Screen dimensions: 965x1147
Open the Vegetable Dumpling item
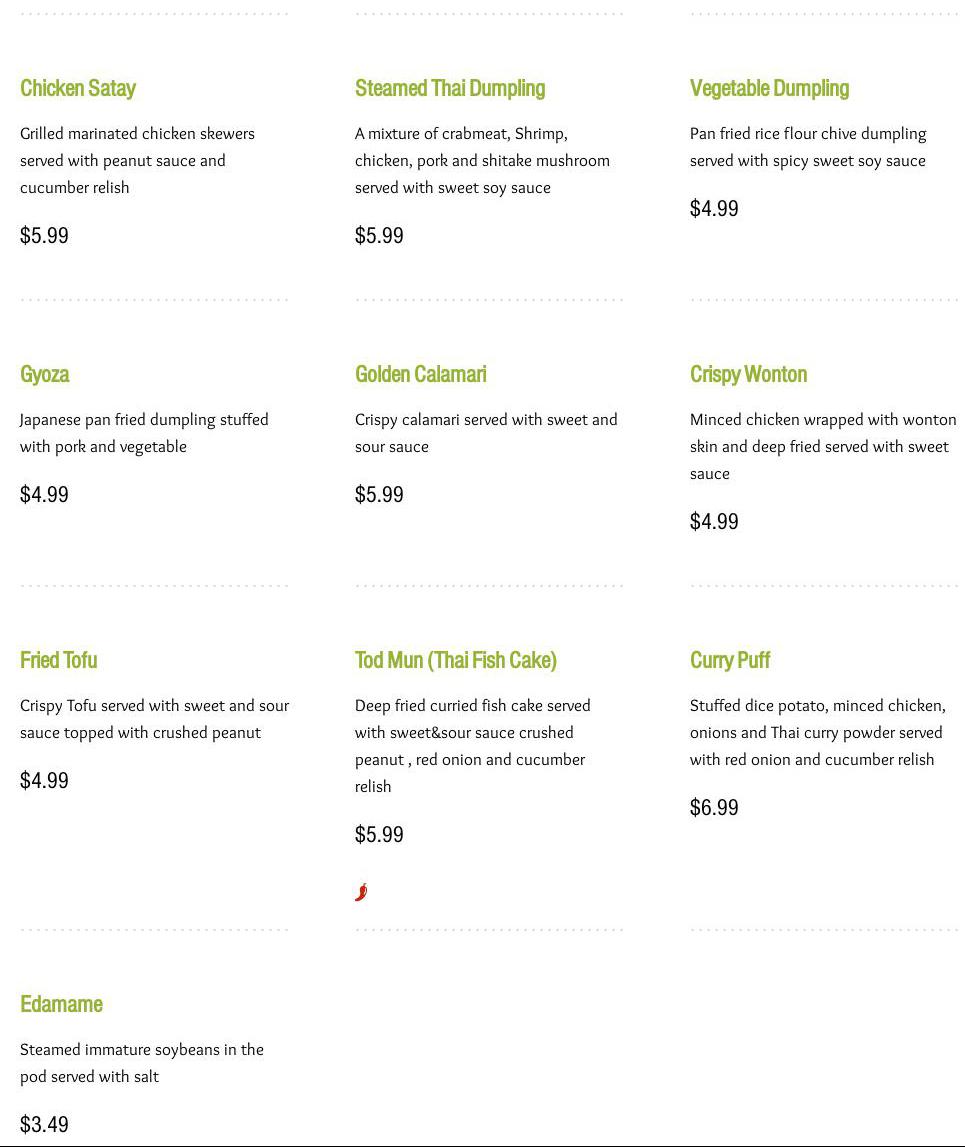tap(769, 88)
